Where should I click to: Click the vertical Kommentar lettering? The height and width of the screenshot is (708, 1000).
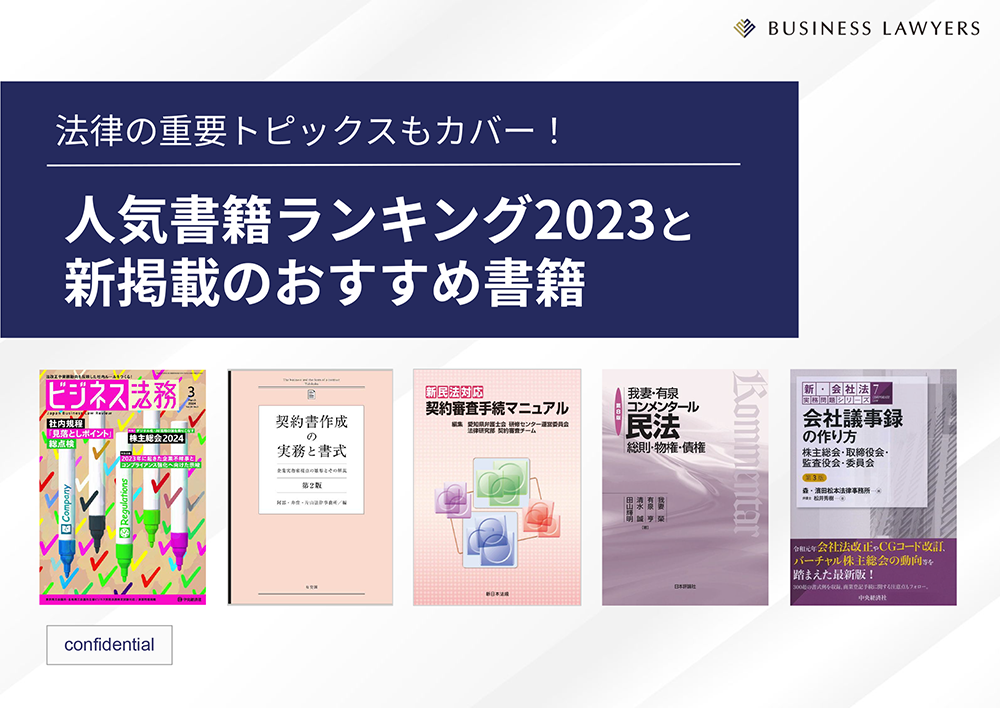[x=747, y=455]
